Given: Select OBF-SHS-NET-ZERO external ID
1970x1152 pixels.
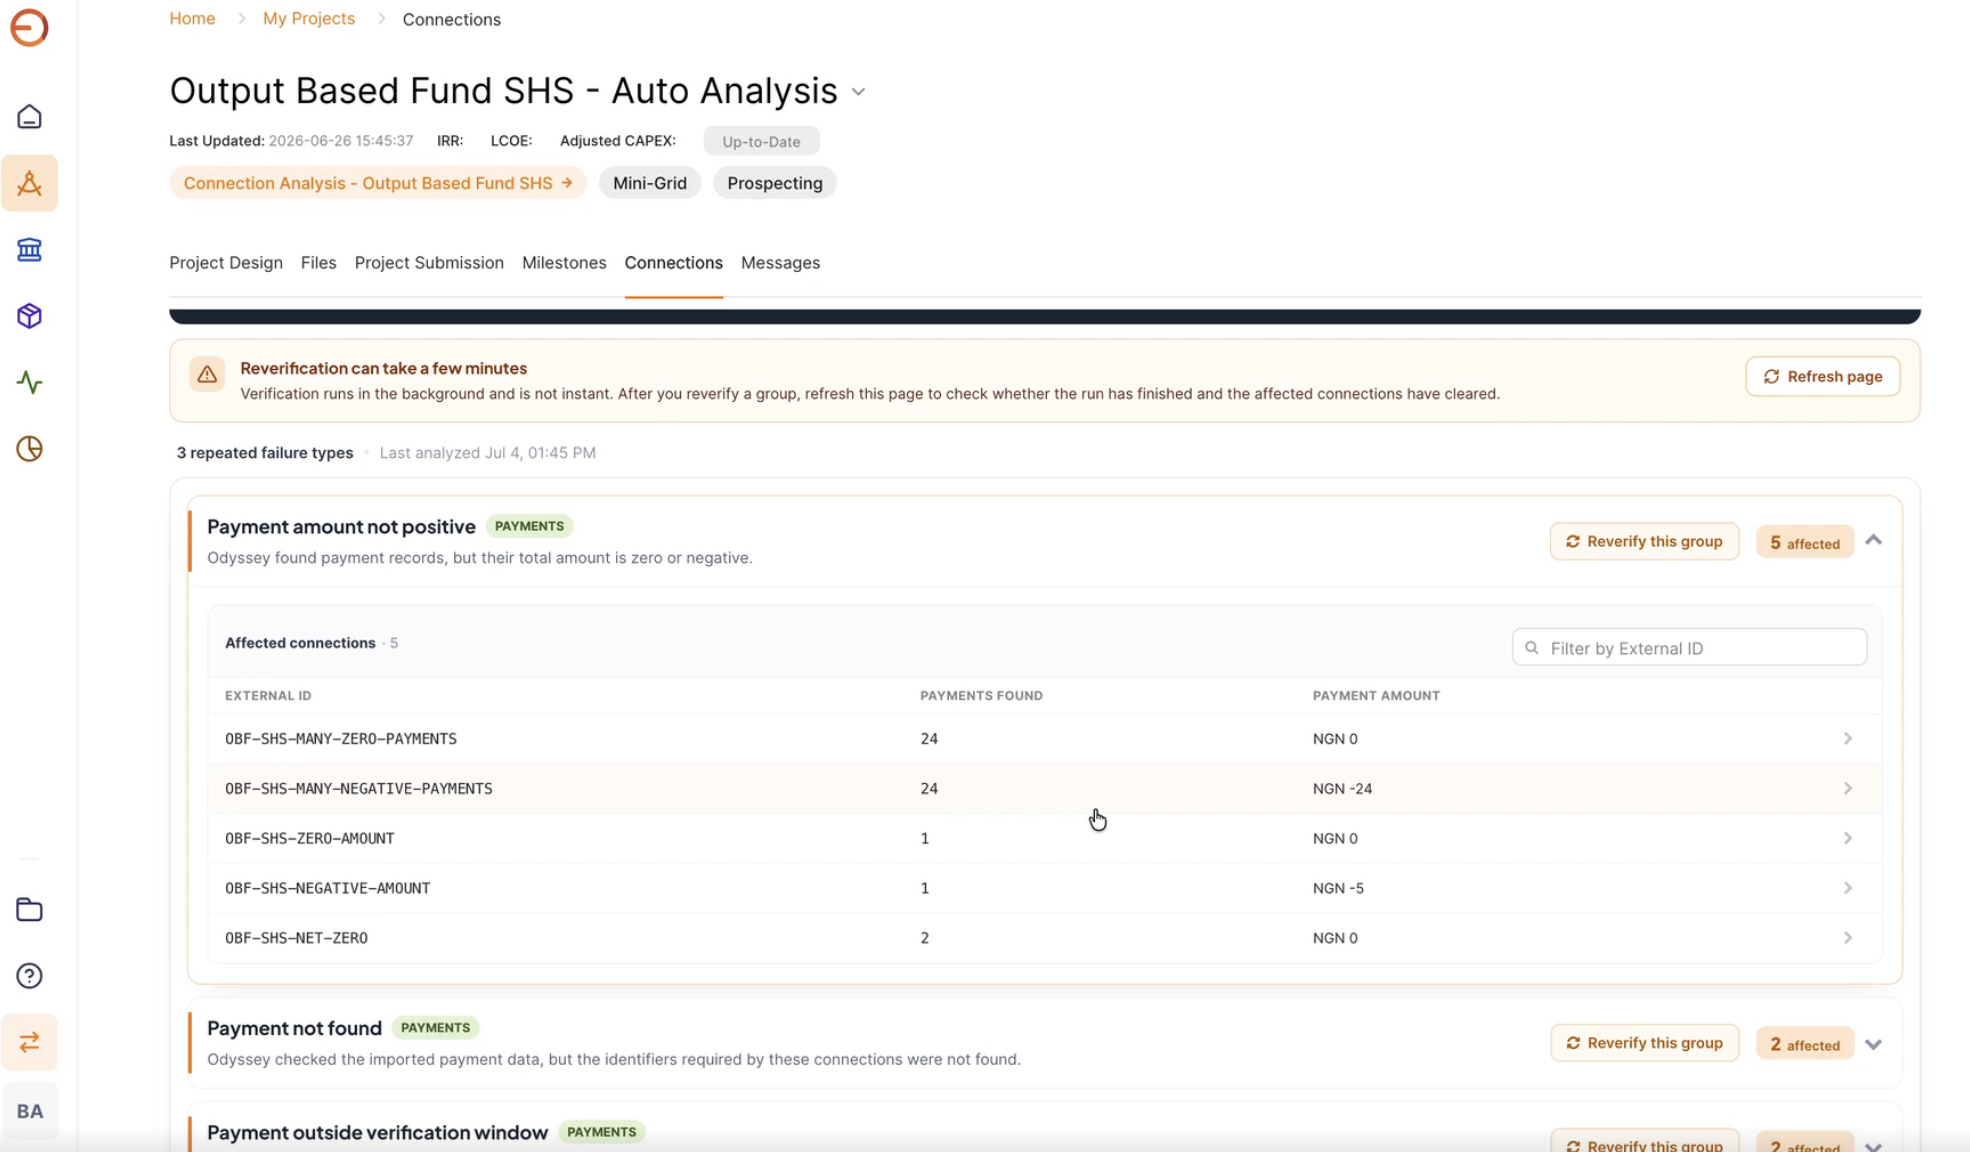Looking at the screenshot, I should (x=296, y=938).
